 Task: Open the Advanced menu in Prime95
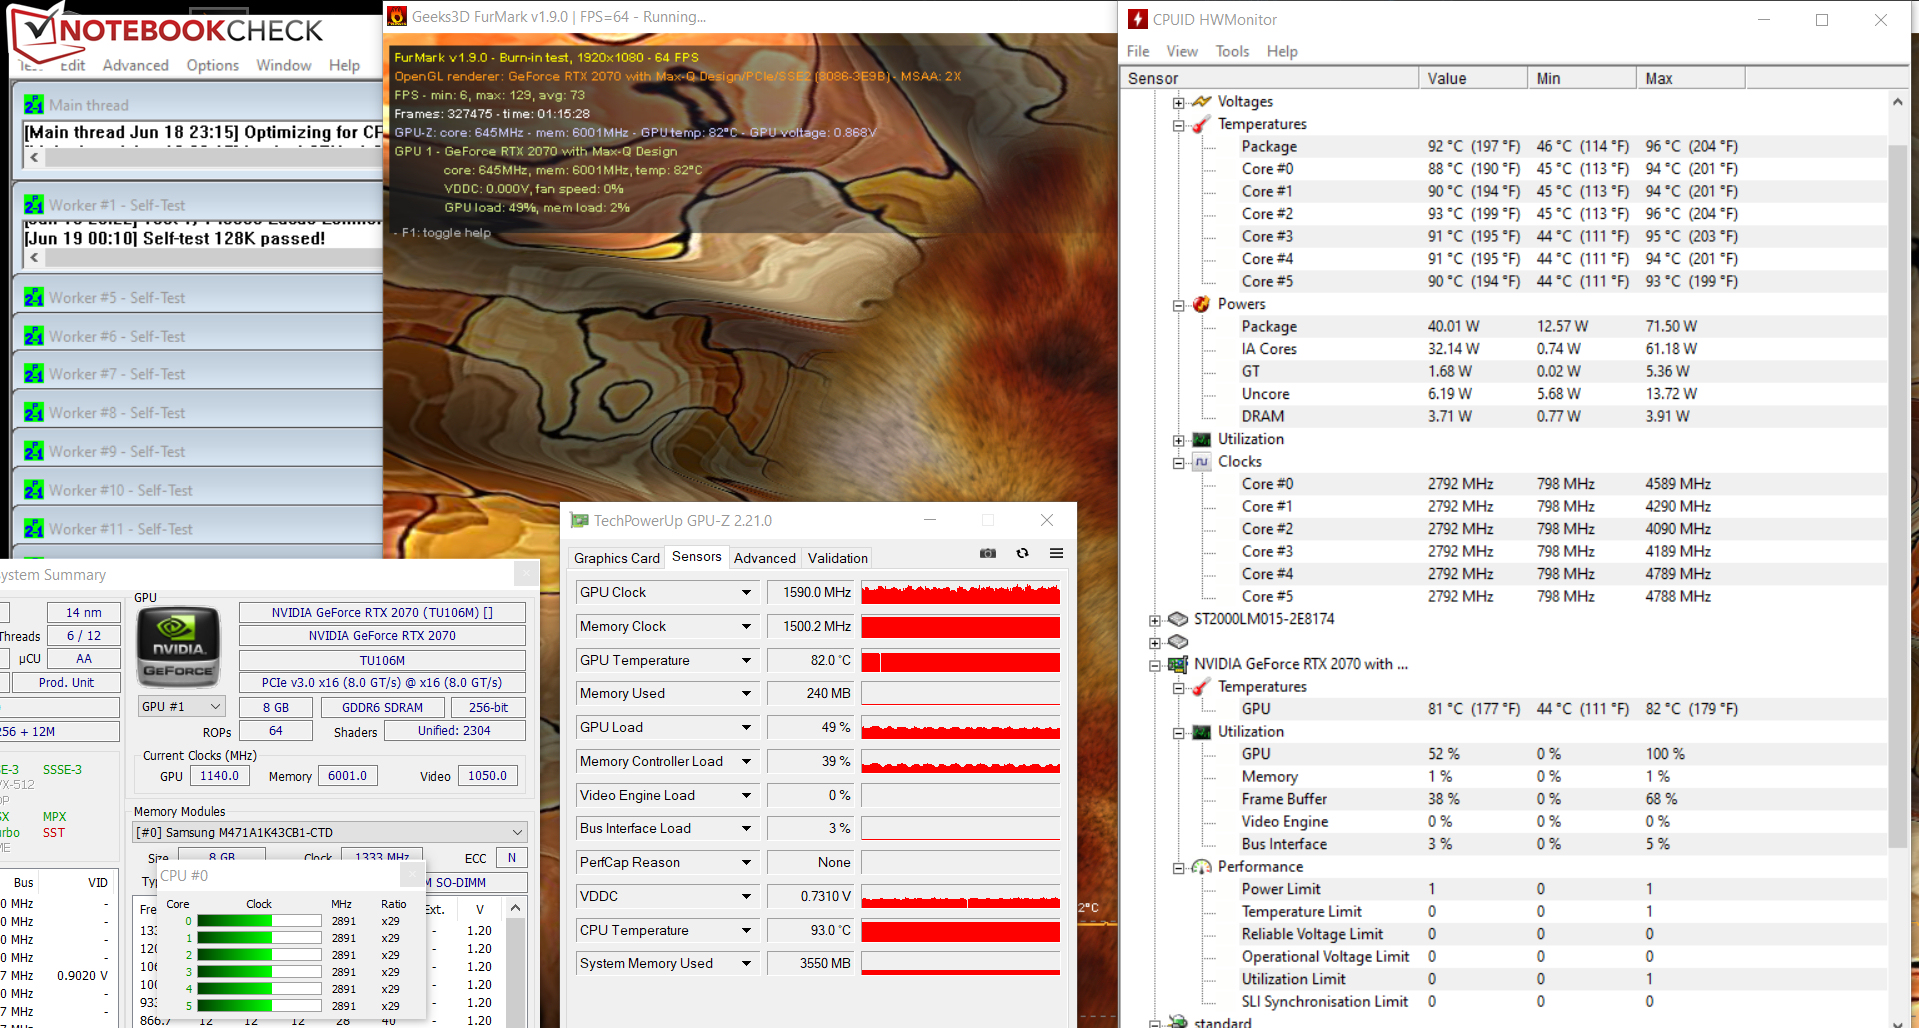coord(136,65)
